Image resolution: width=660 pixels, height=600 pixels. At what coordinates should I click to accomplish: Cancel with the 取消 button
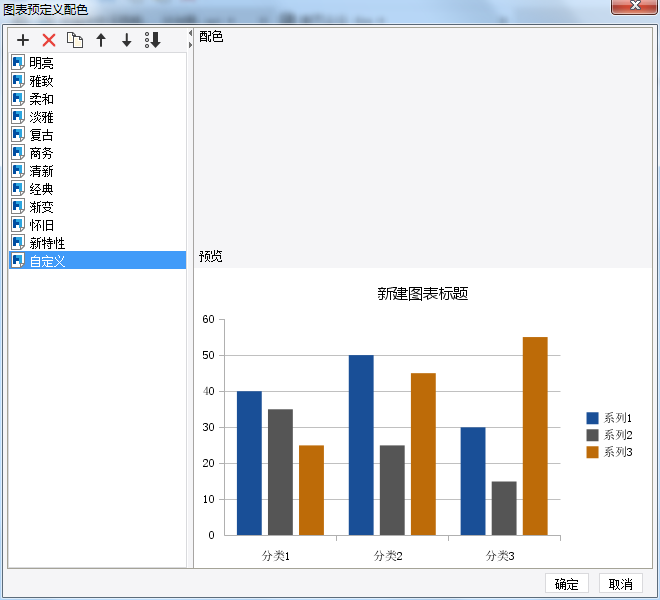tap(621, 584)
